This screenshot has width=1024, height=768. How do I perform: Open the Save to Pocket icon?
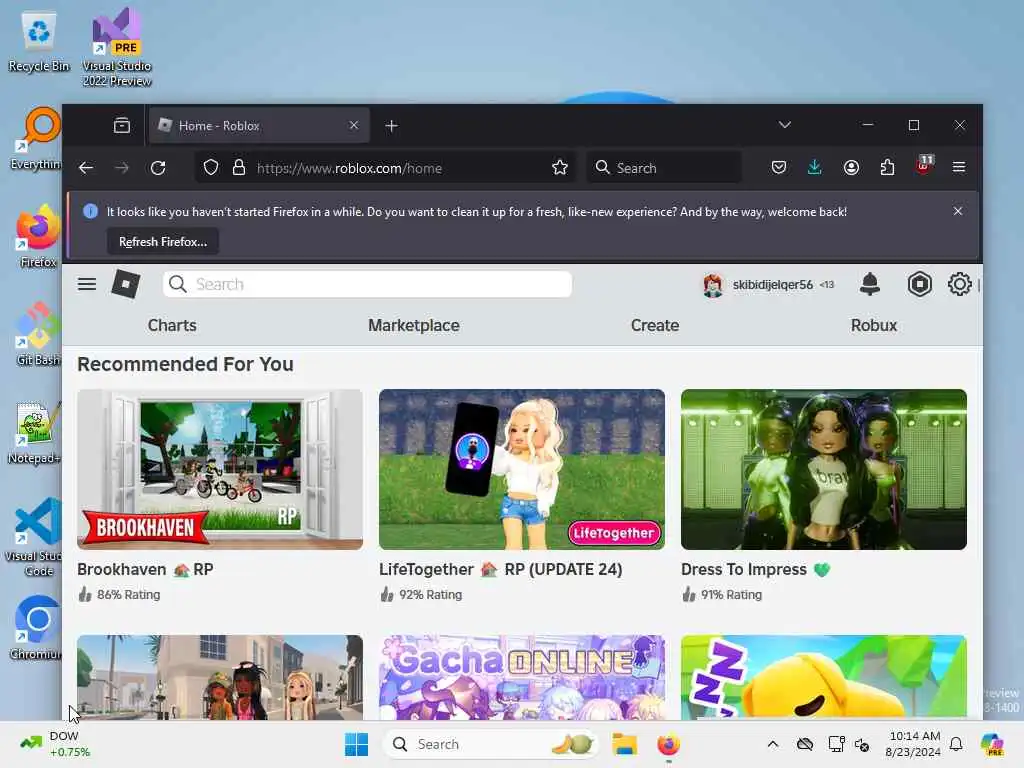coord(778,168)
